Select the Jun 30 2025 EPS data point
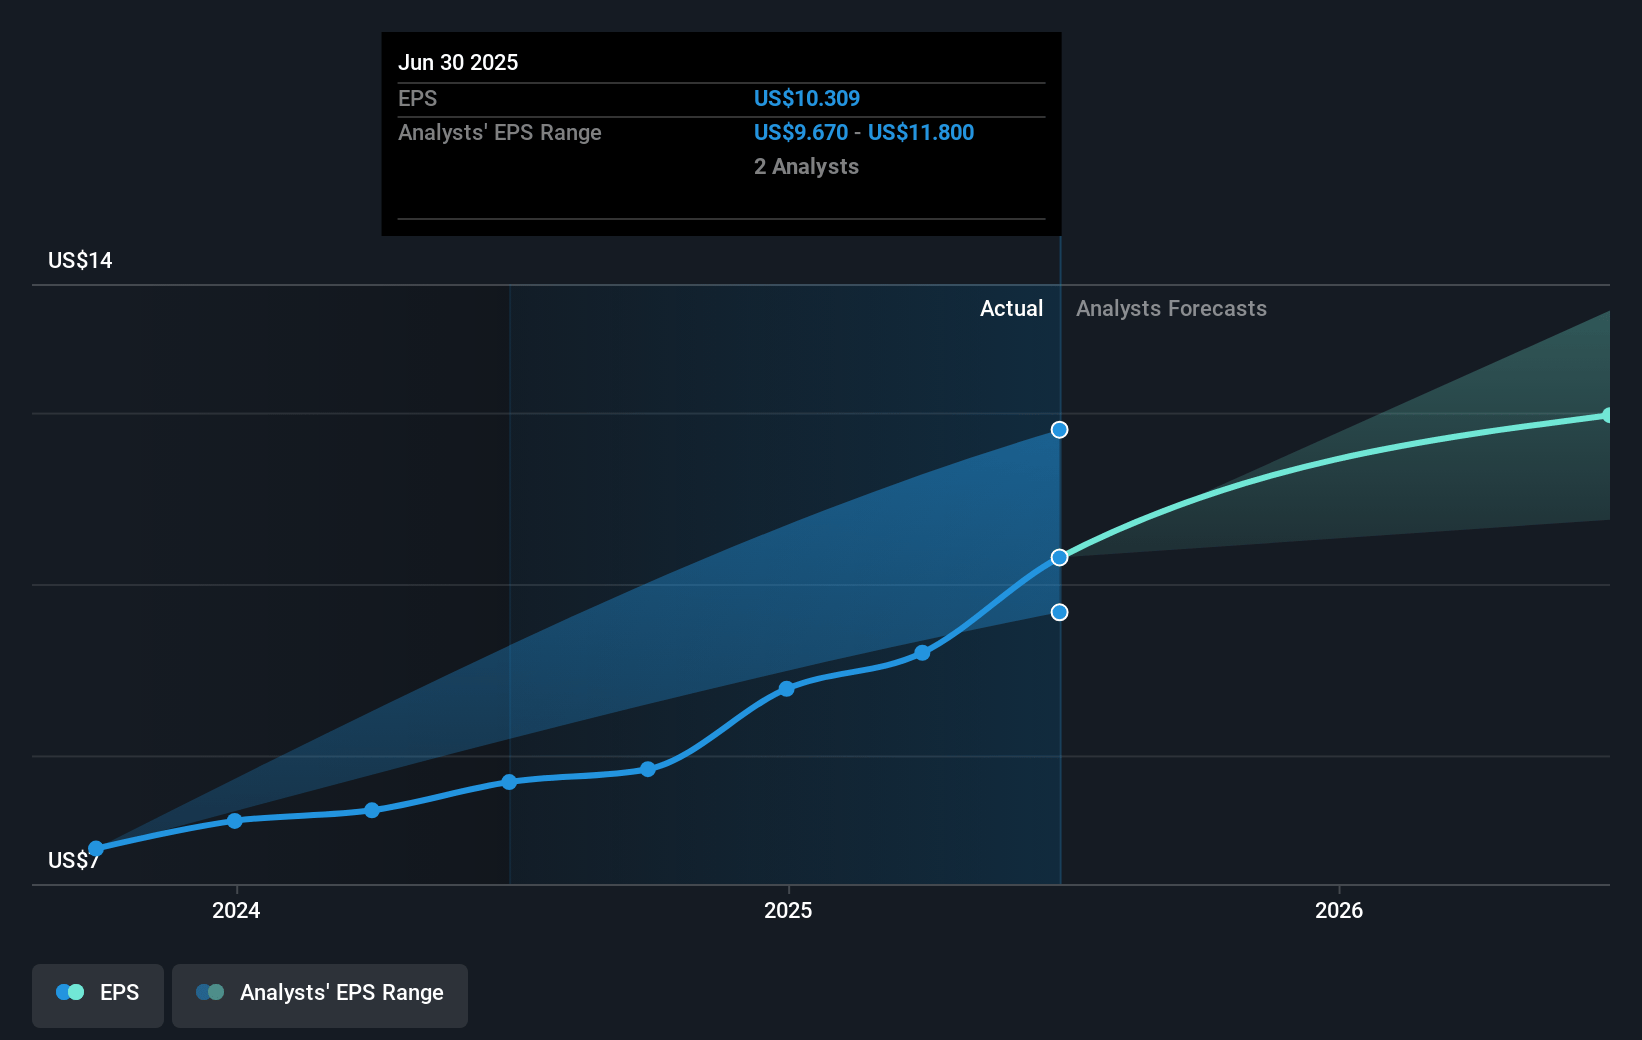The image size is (1642, 1040). (x=1060, y=557)
